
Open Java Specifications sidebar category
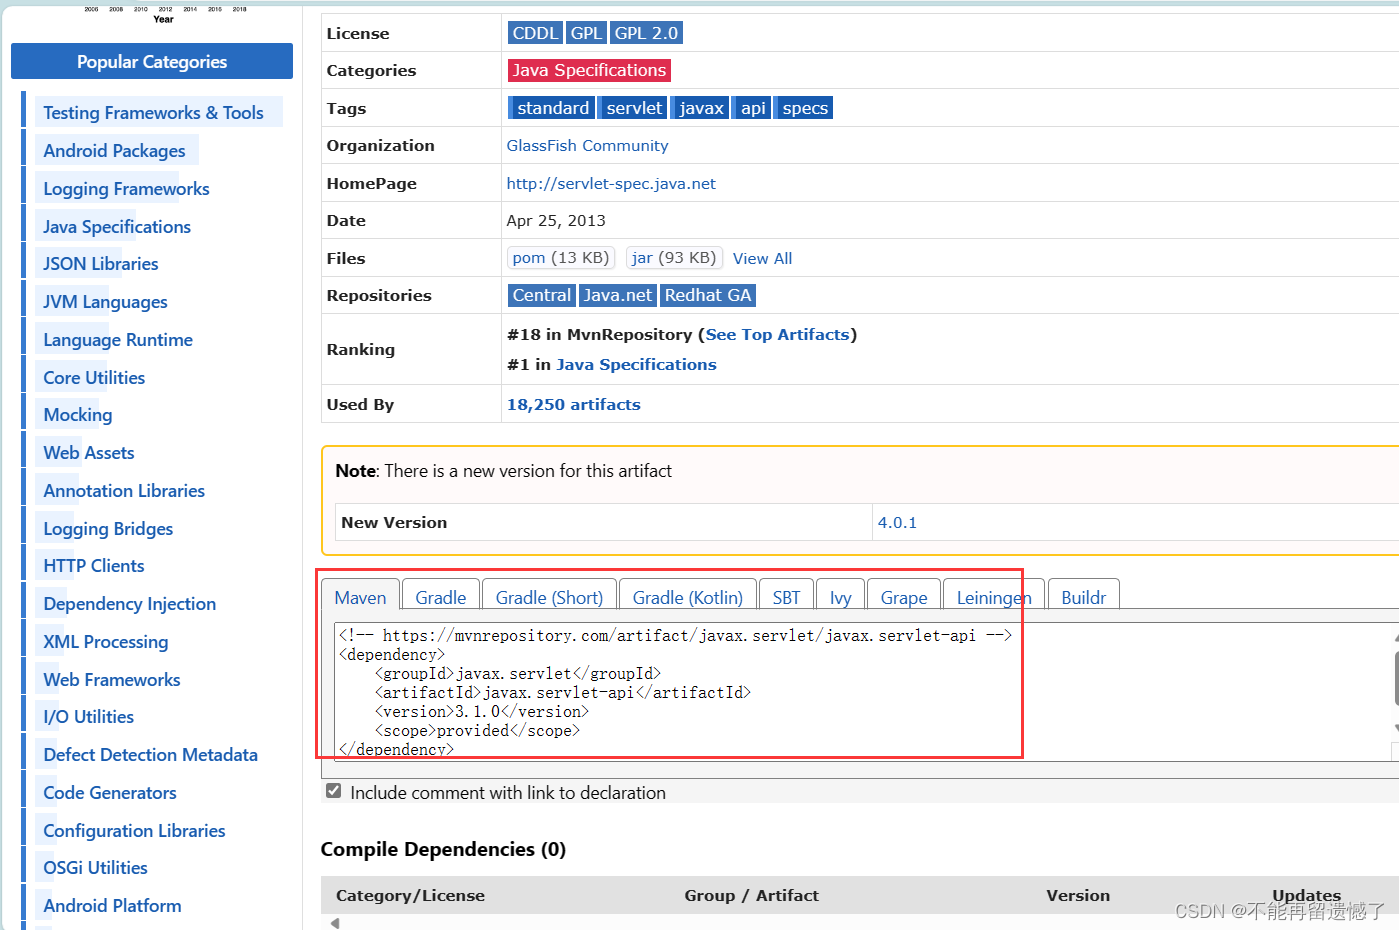pyautogui.click(x=117, y=226)
